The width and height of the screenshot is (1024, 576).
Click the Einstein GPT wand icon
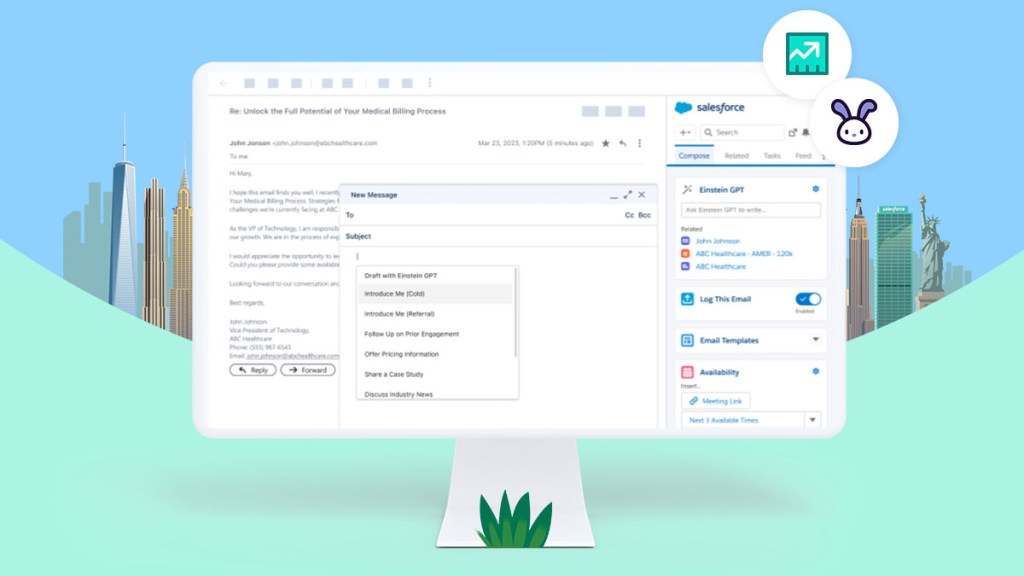pos(687,187)
